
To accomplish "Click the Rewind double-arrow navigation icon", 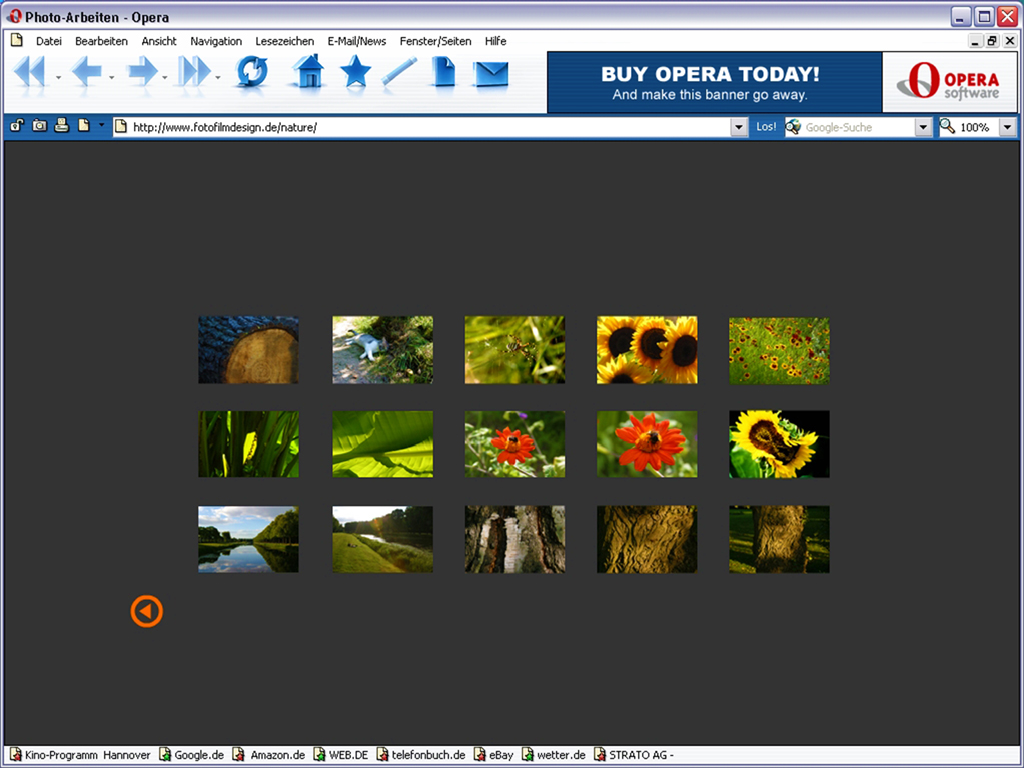I will tap(29, 71).
